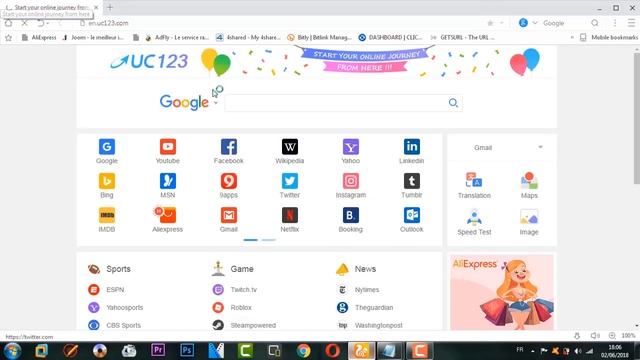Open the Netflix shortcut tile
The height and width of the screenshot is (360, 640).
click(x=290, y=220)
